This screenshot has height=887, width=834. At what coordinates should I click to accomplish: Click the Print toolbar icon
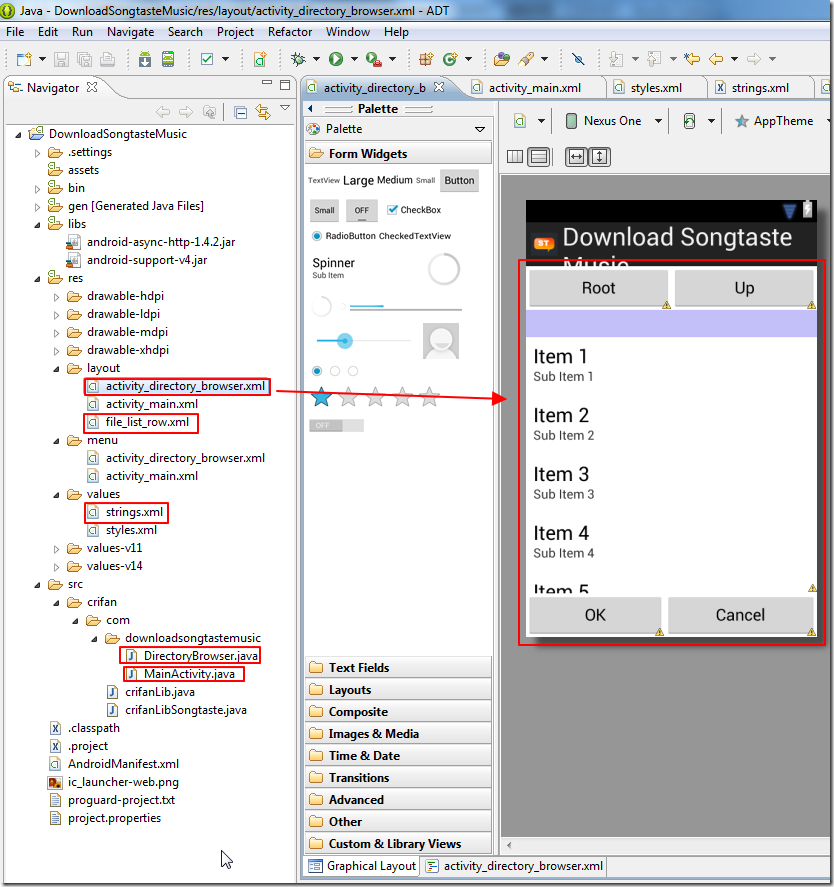click(x=108, y=59)
